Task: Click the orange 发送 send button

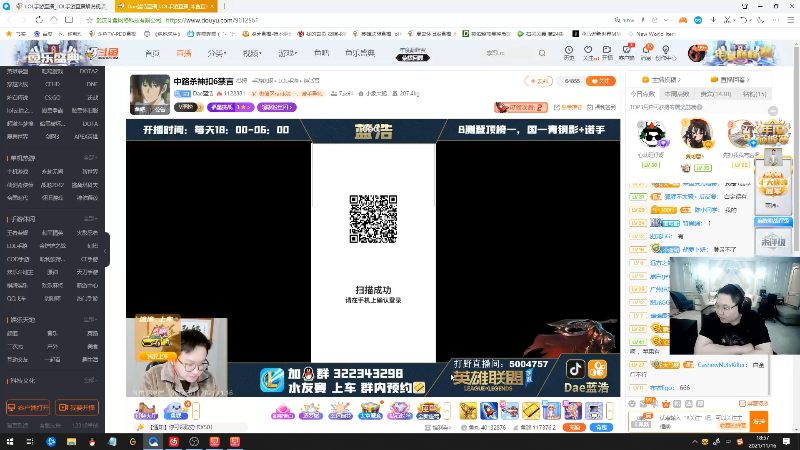Action: (759, 421)
